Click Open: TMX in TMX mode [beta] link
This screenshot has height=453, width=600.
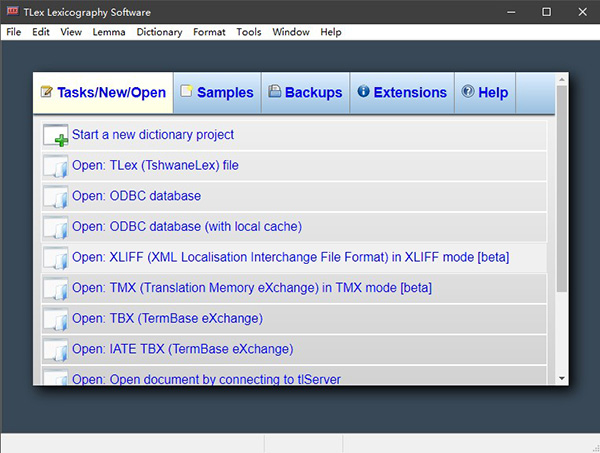point(252,288)
